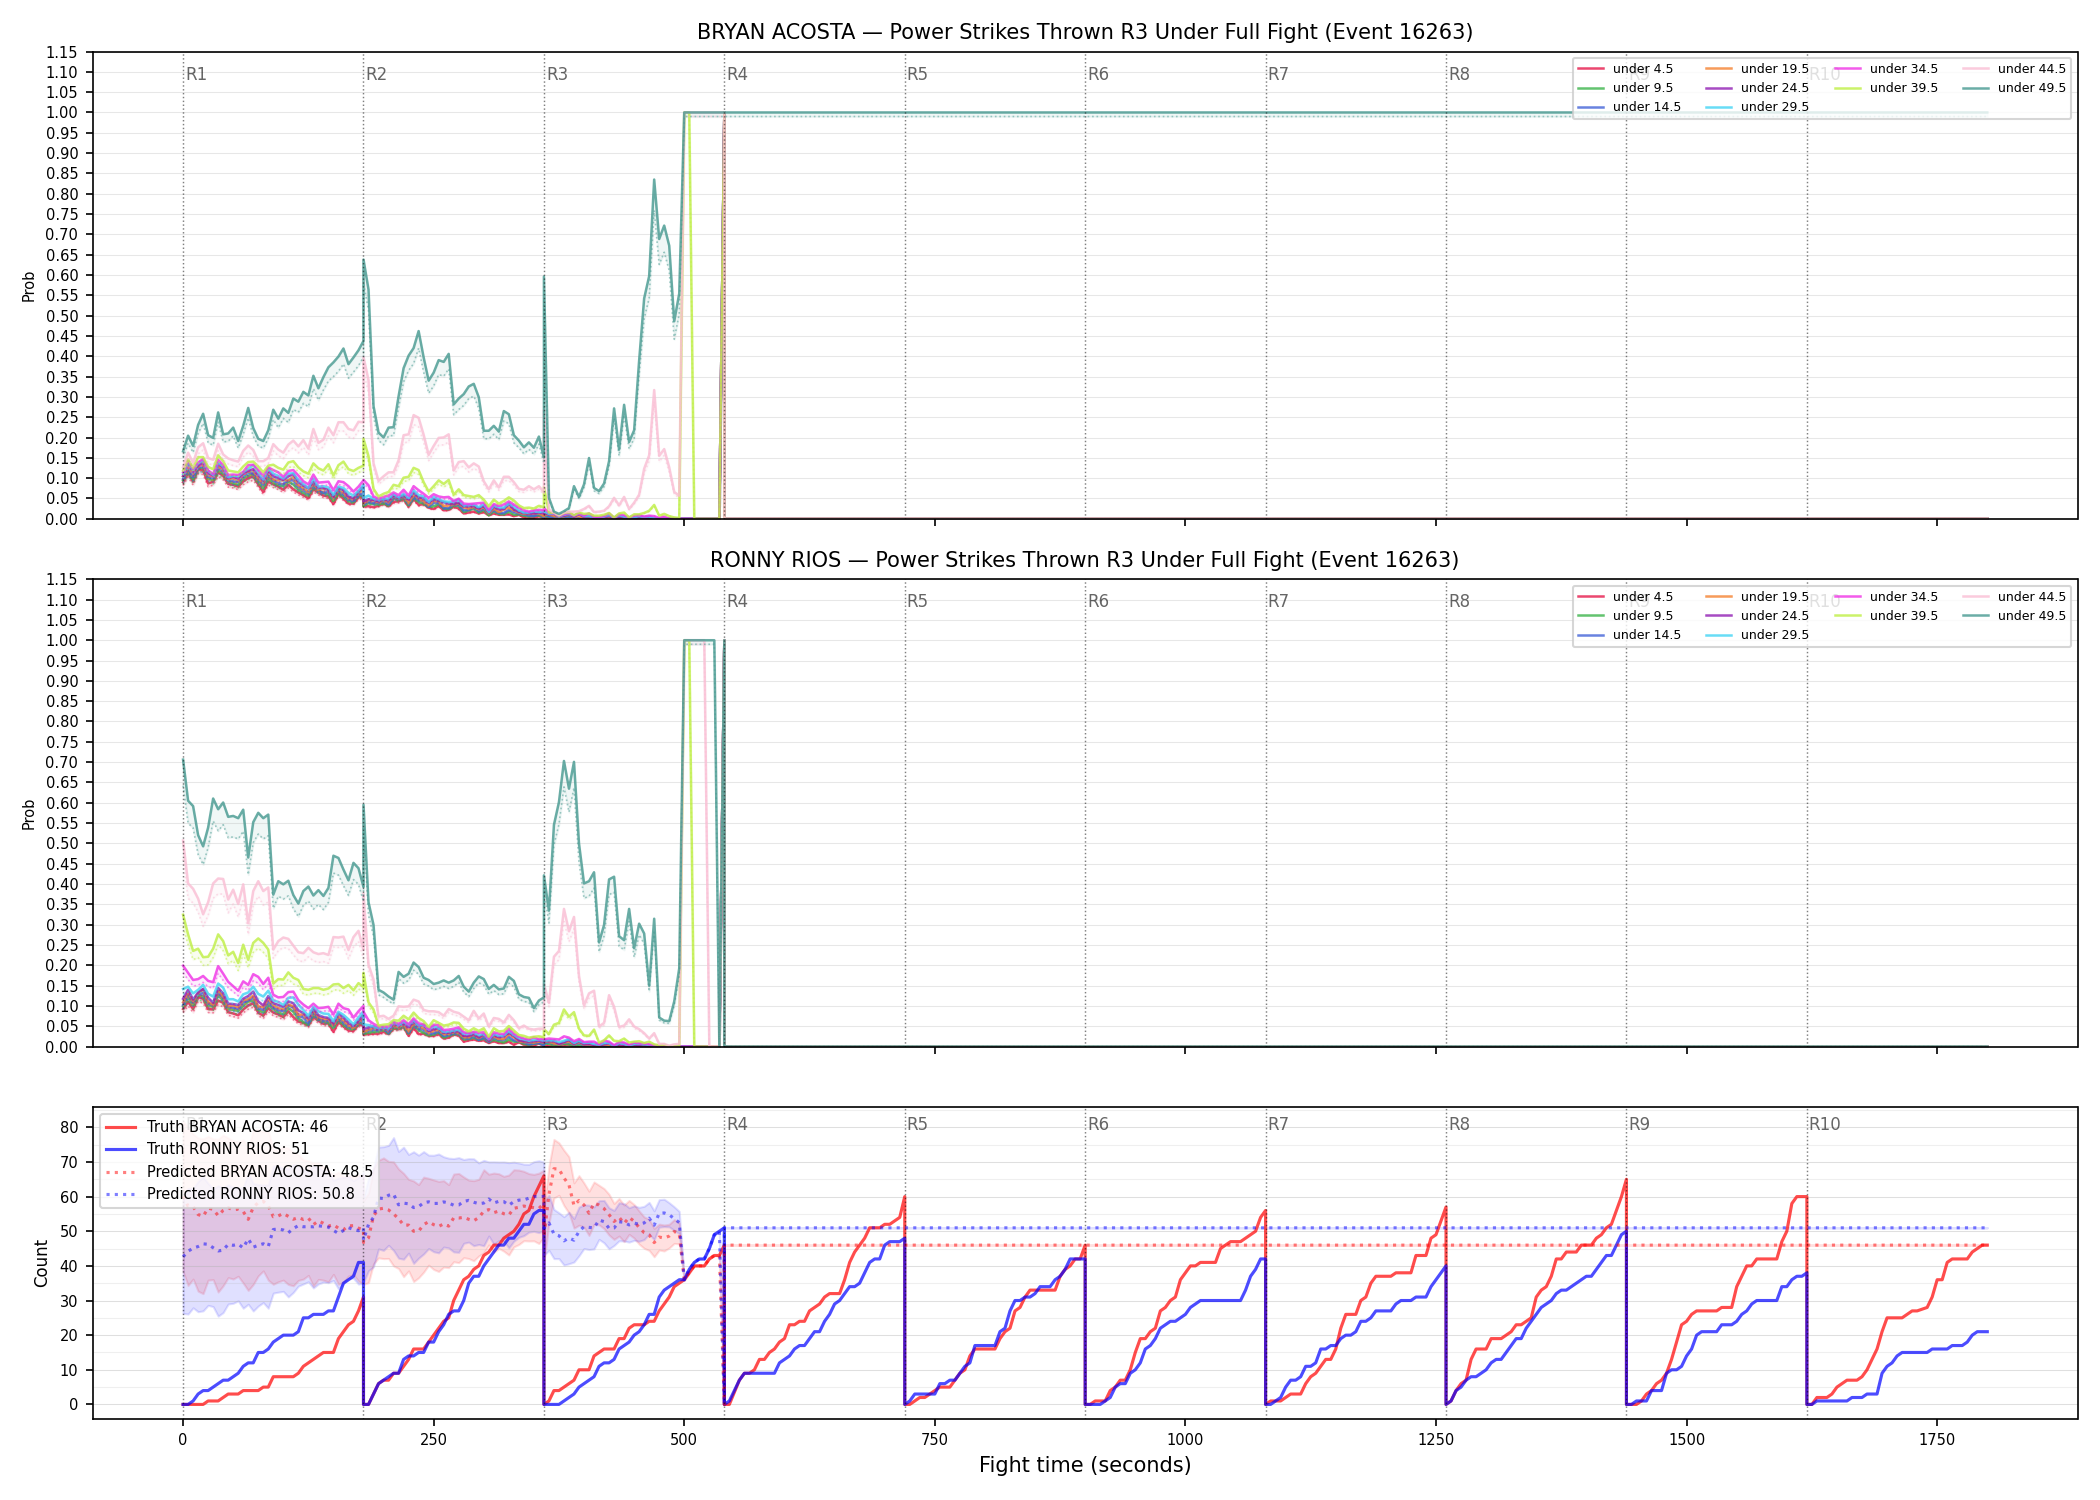This screenshot has height=1500, width=2100.
Task: Click the R9 round marker in count chart
Action: 1639,1124
